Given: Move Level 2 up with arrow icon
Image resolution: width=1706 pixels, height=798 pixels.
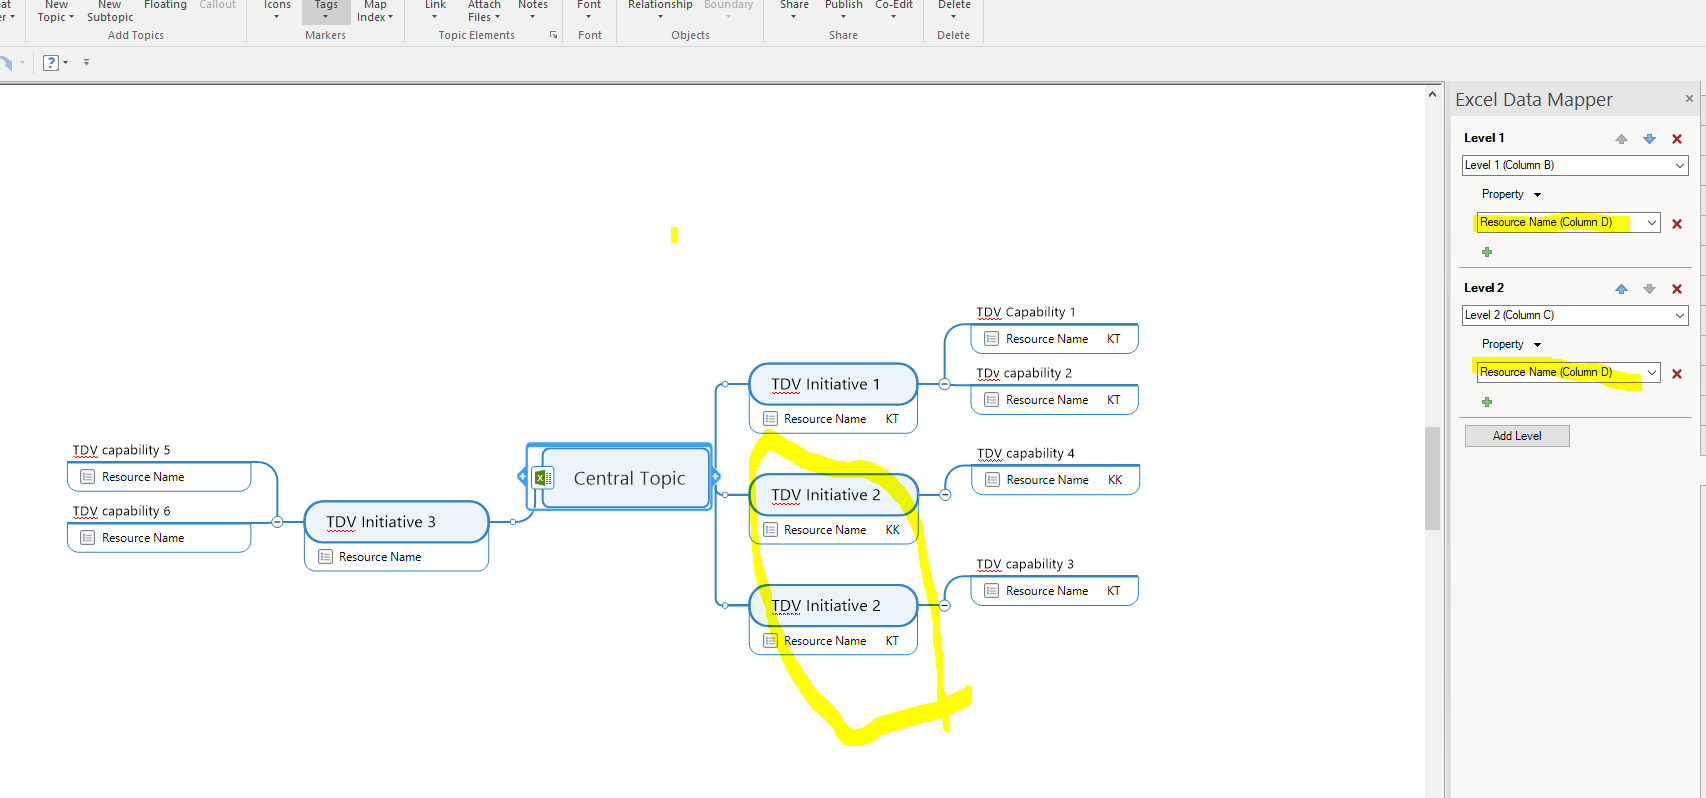Looking at the screenshot, I should [1621, 289].
